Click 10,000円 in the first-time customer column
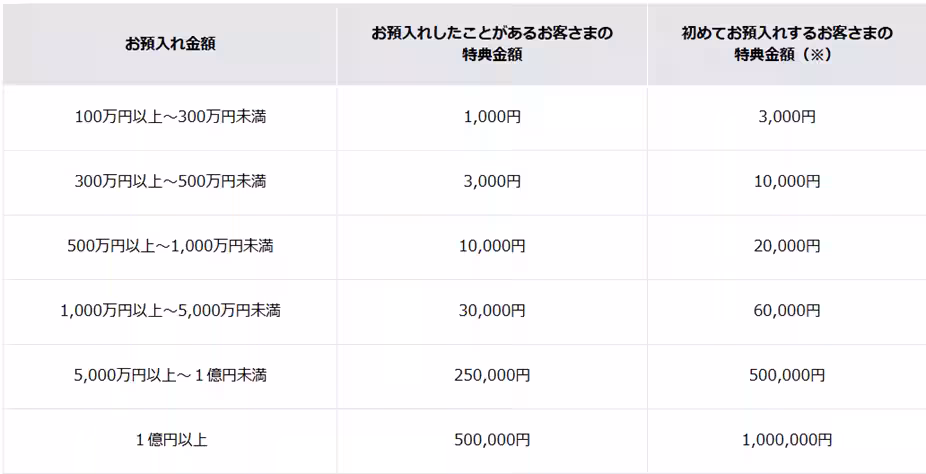 click(x=787, y=182)
